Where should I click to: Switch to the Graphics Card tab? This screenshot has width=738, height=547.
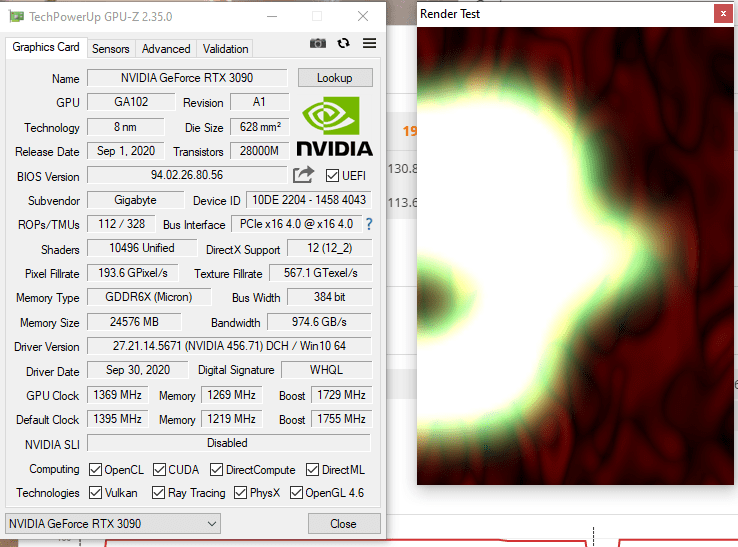46,47
